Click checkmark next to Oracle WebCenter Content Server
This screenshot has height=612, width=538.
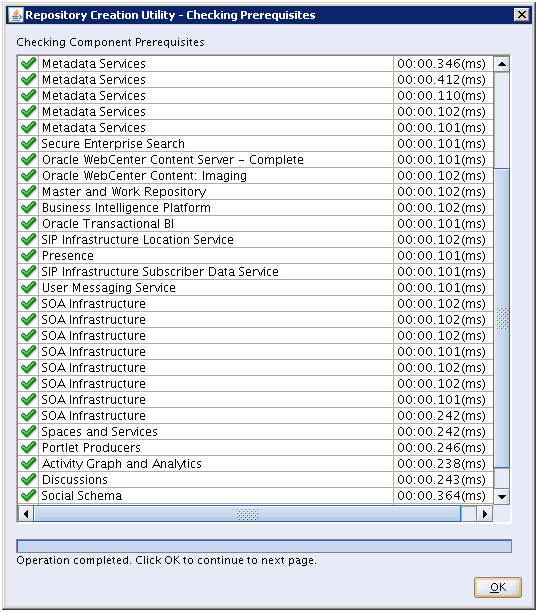pos(29,160)
